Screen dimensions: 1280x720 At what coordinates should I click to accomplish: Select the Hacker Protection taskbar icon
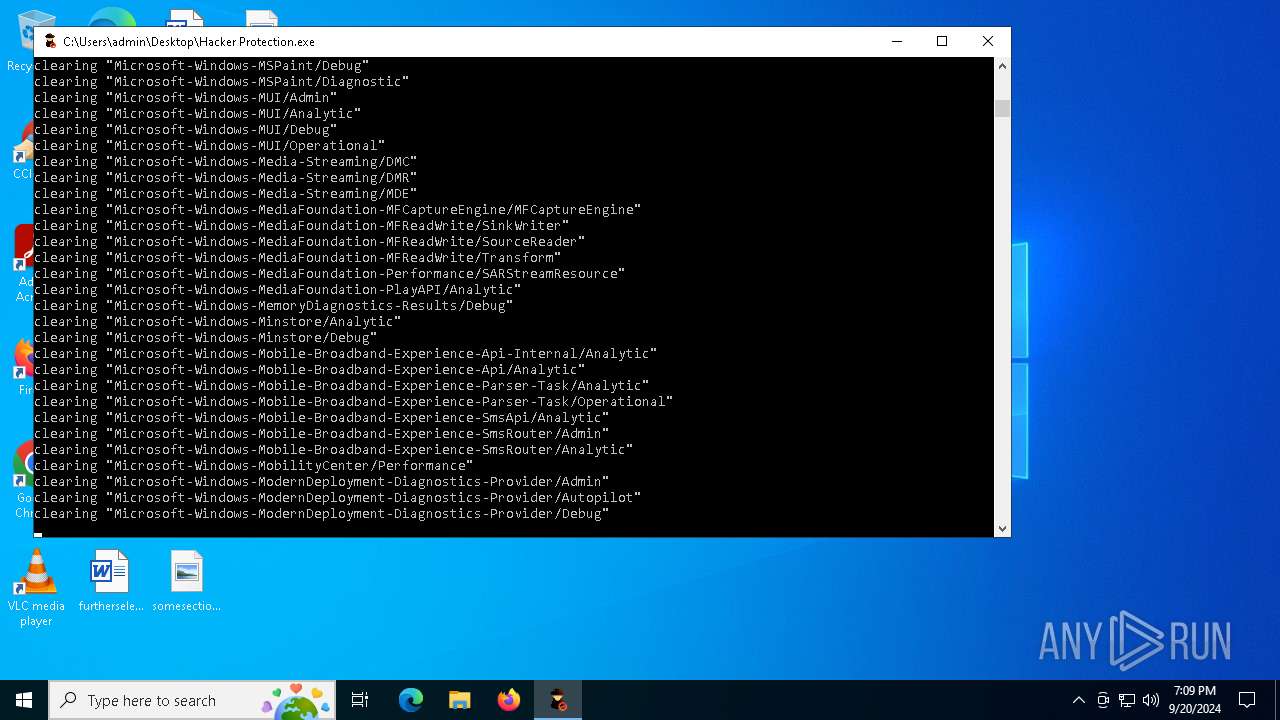pyautogui.click(x=558, y=700)
